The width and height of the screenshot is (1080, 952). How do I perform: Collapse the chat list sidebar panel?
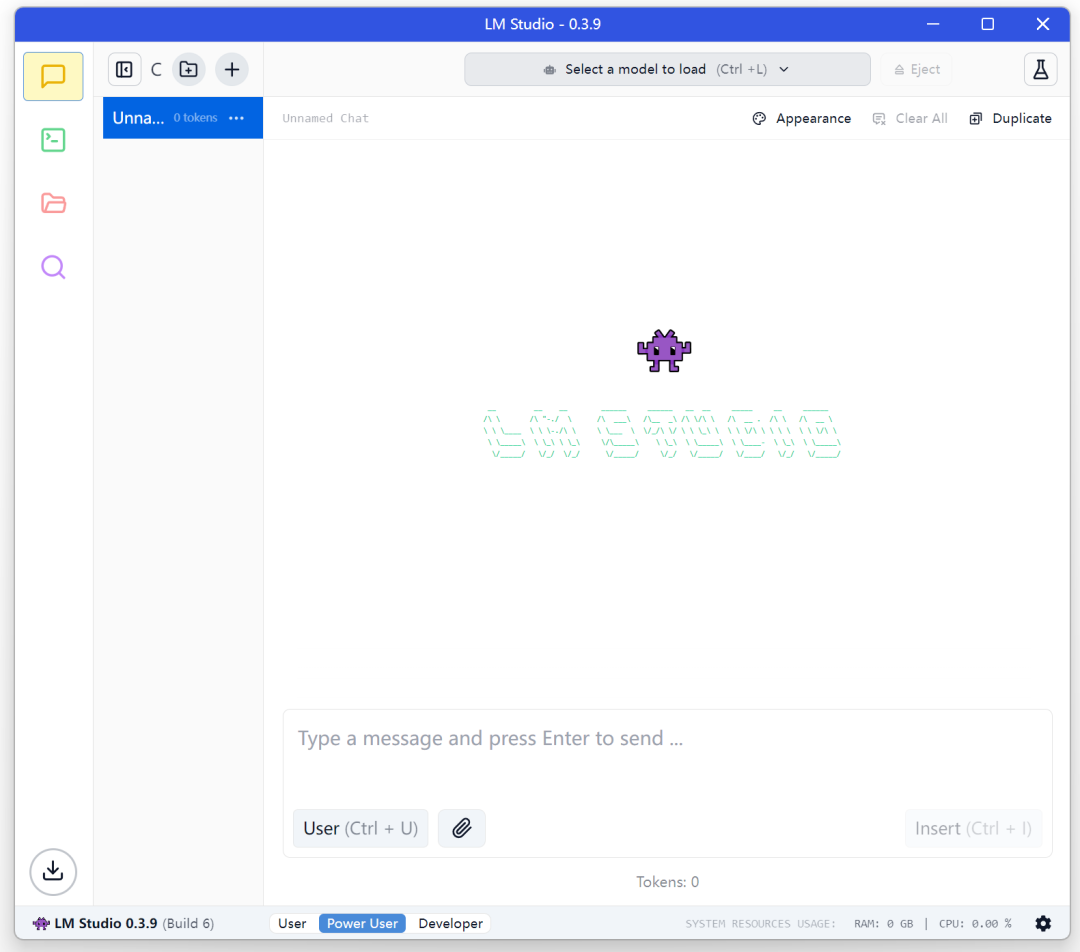[x=125, y=70]
